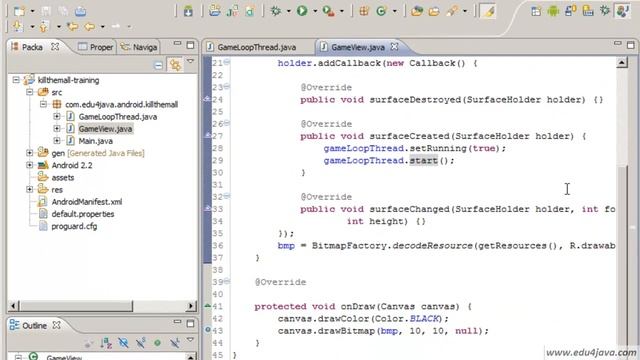The width and height of the screenshot is (640, 360).
Task: Expand the Android 2.2 library node
Action: (30, 165)
